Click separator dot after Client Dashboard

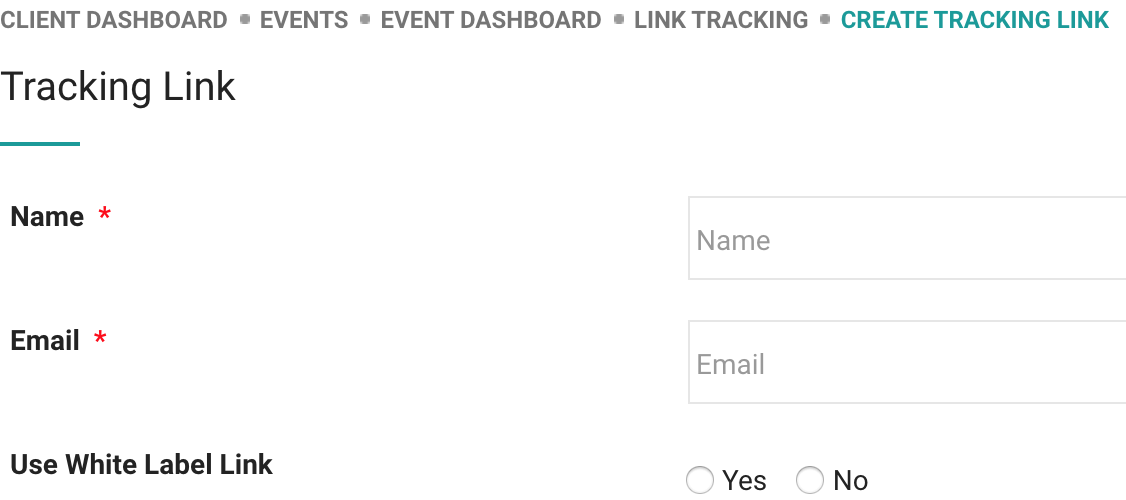tap(244, 20)
